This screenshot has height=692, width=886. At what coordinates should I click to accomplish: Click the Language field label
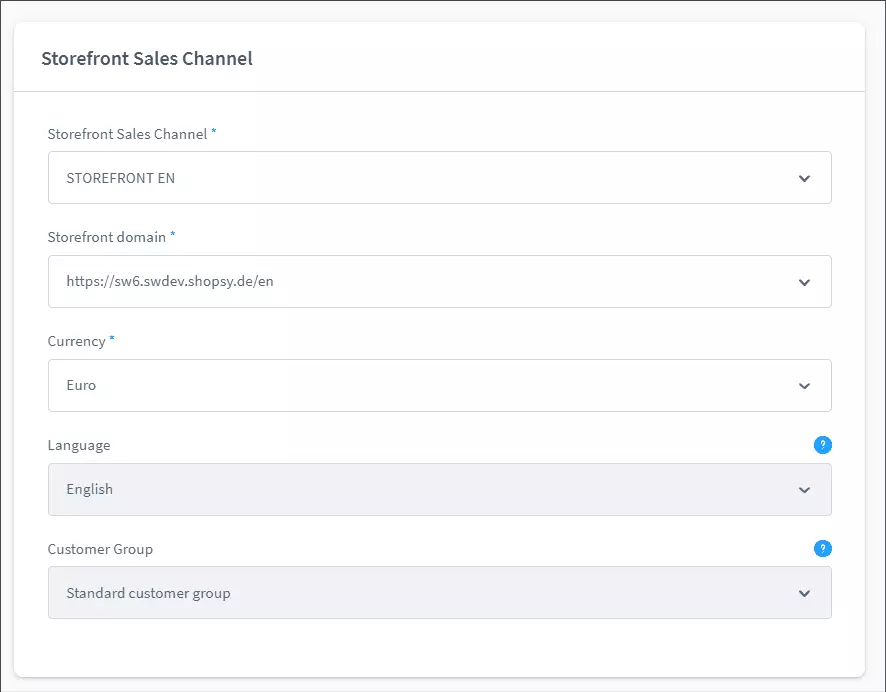(x=79, y=445)
